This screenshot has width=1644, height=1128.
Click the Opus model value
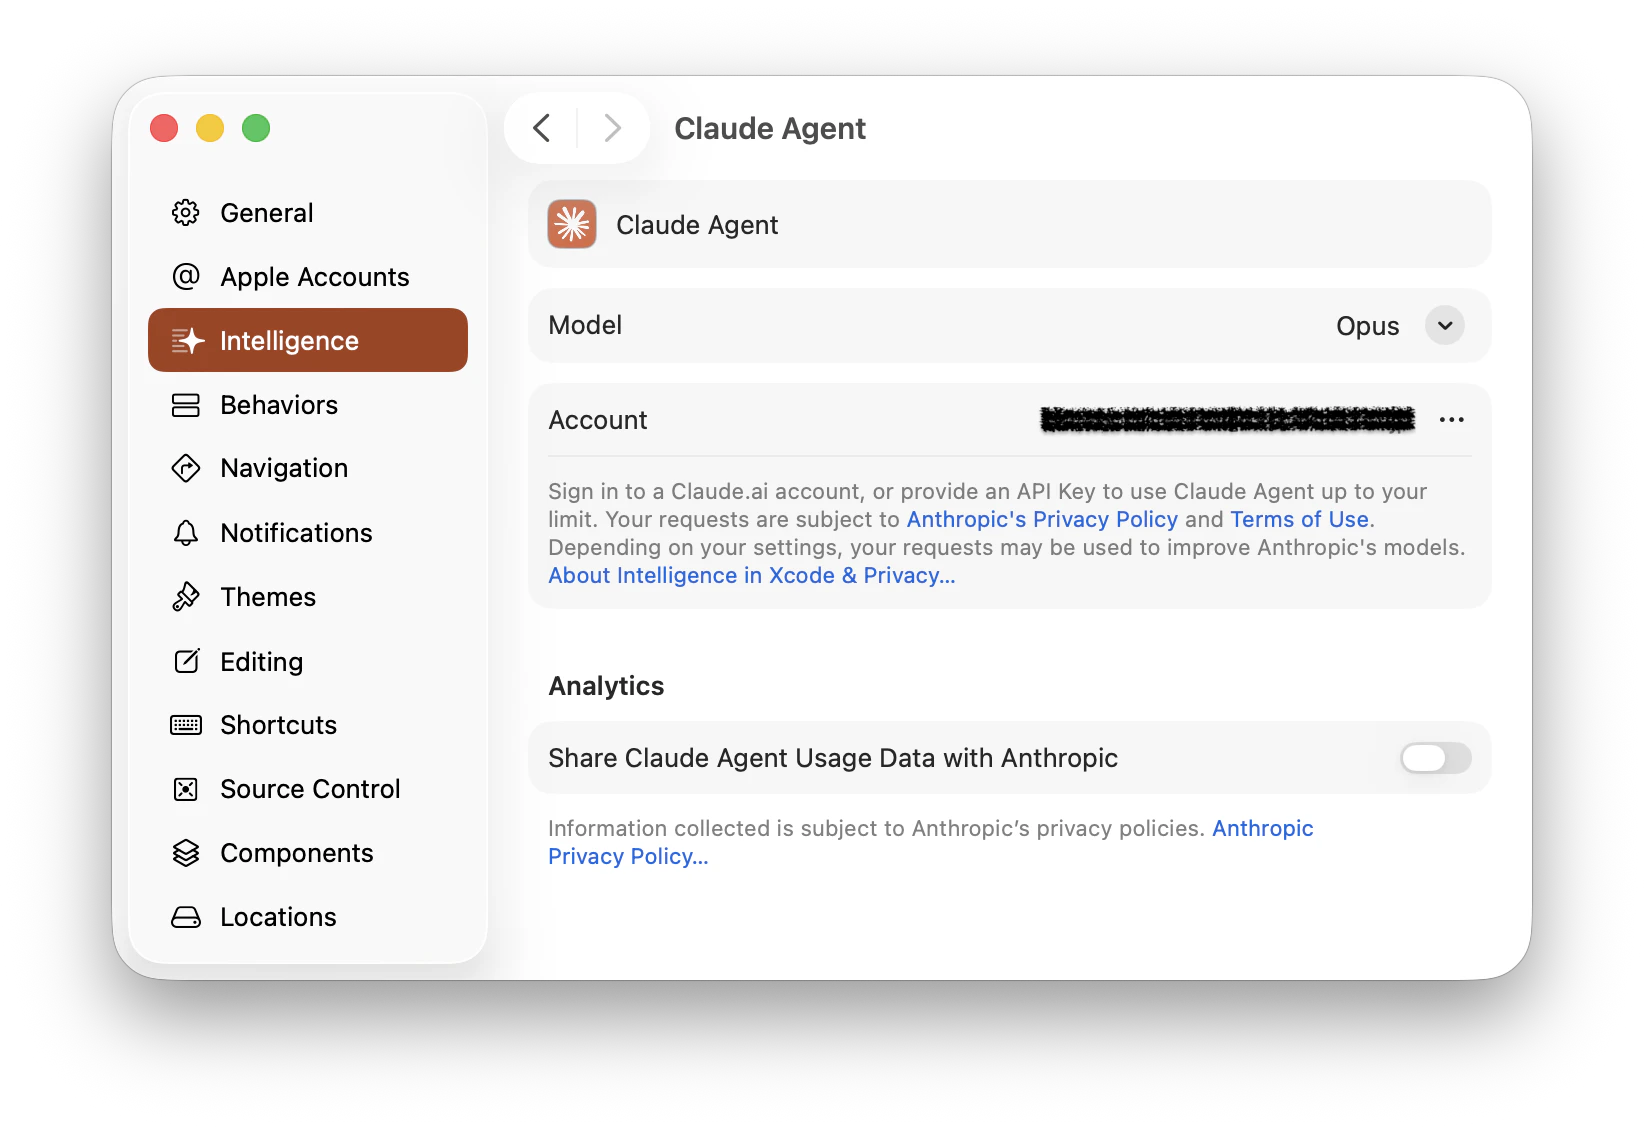pos(1368,326)
